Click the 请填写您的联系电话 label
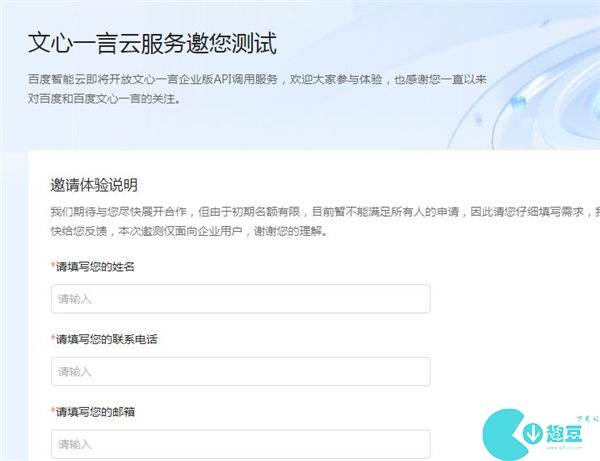The height and width of the screenshot is (461, 600). click(106, 339)
